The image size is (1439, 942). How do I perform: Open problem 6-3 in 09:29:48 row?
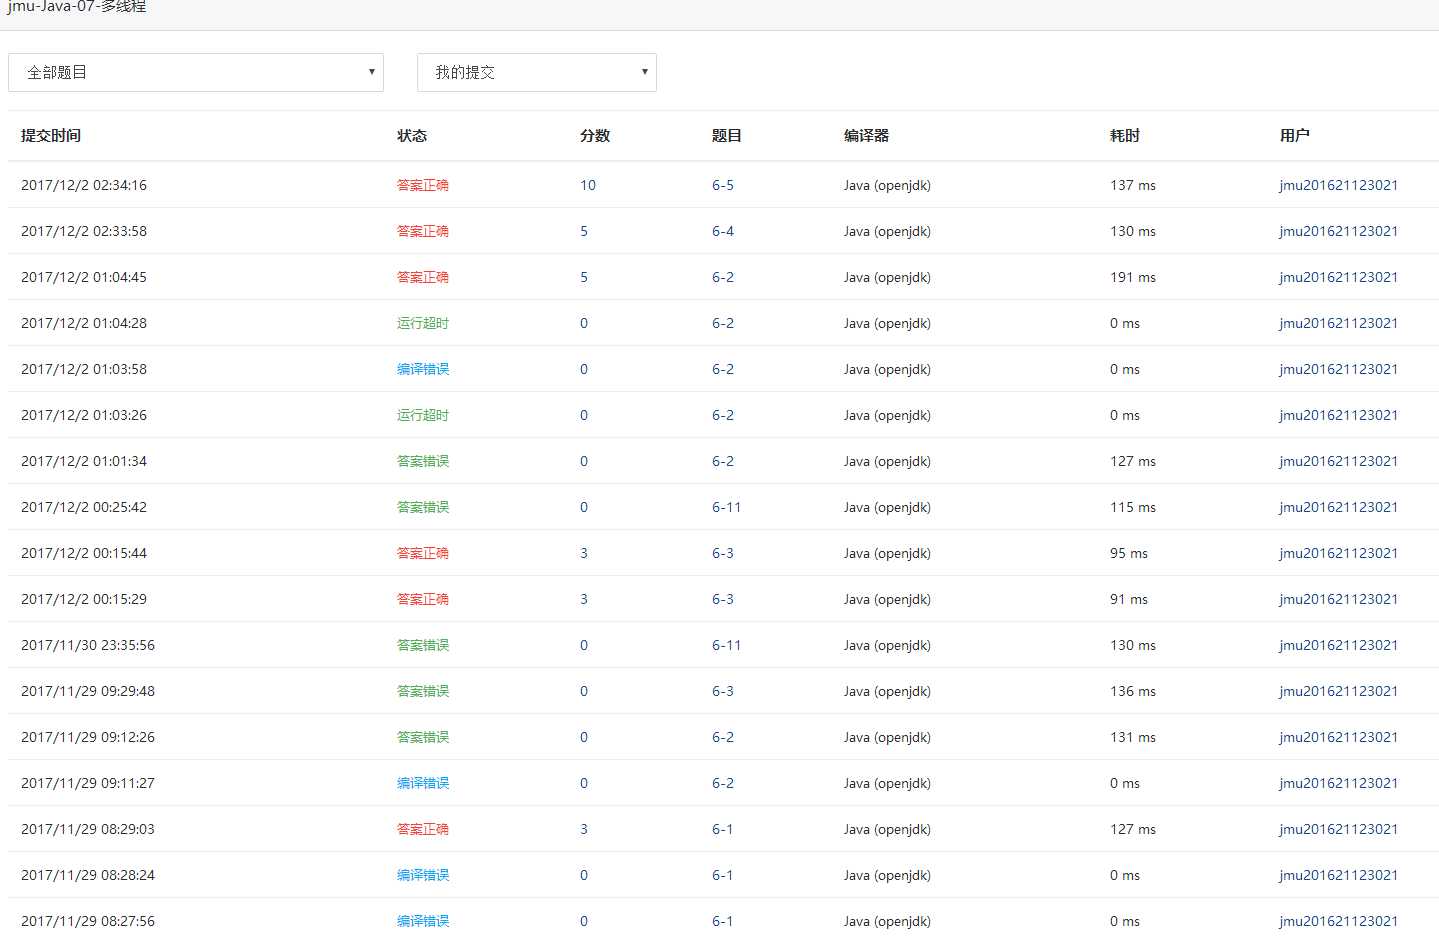[x=723, y=691]
